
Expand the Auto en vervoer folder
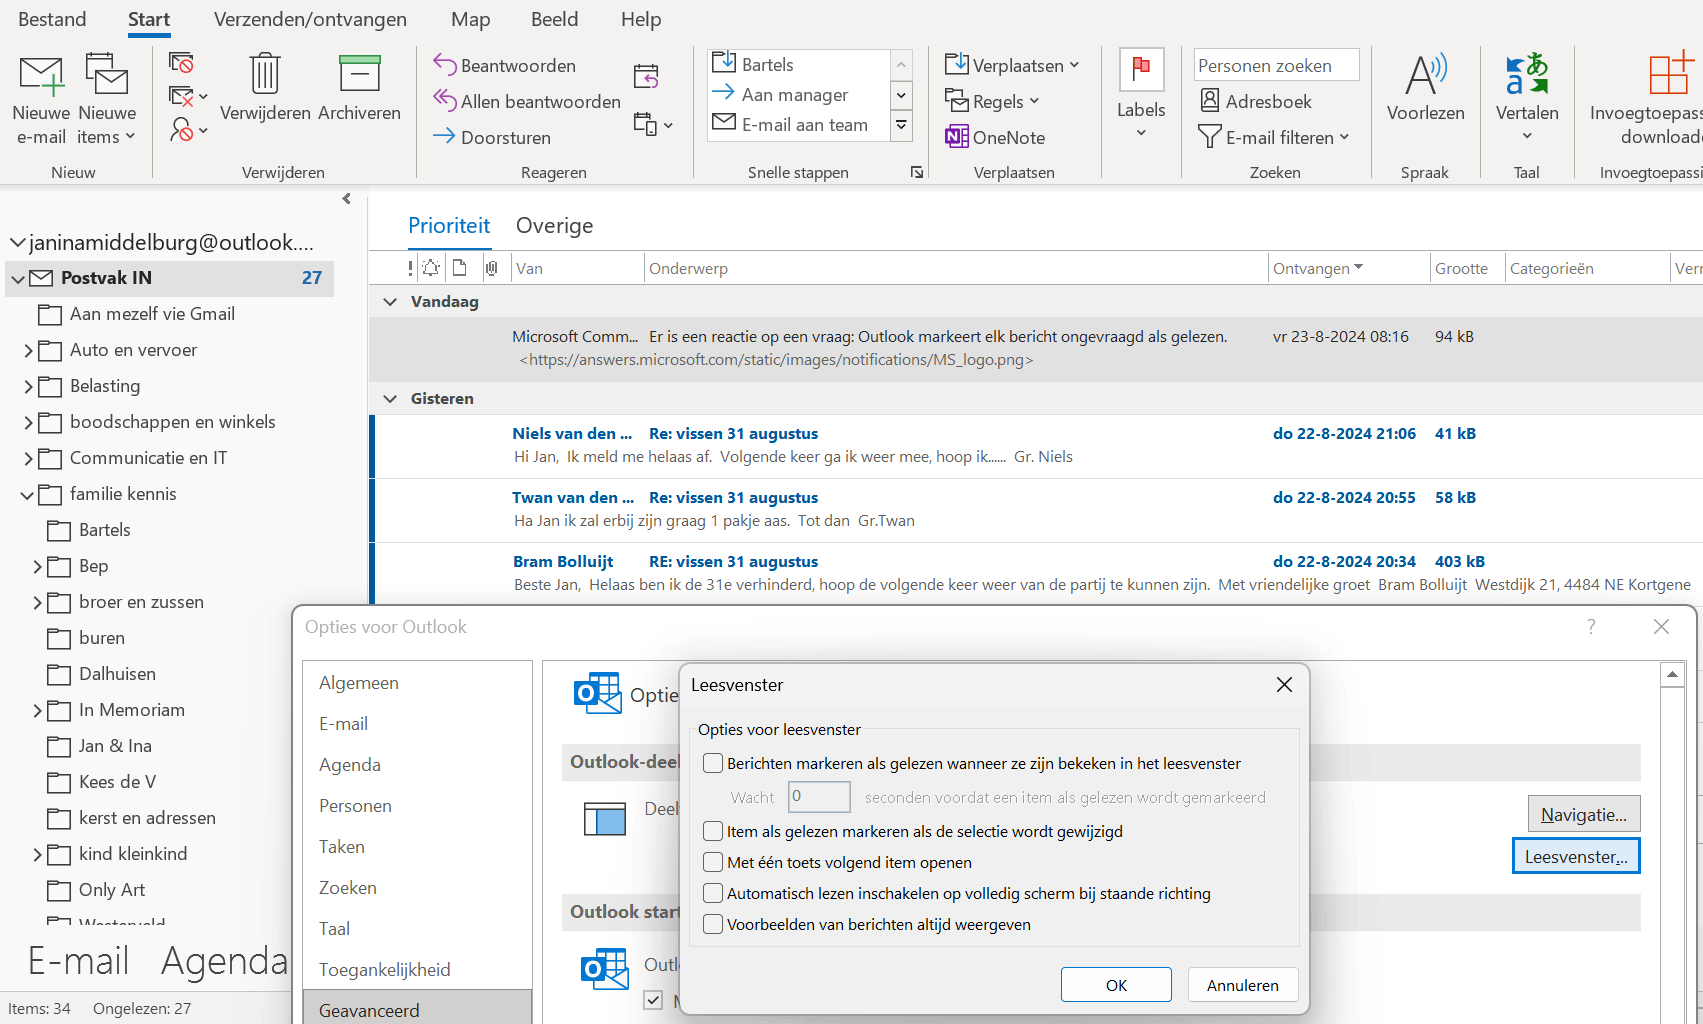click(29, 350)
